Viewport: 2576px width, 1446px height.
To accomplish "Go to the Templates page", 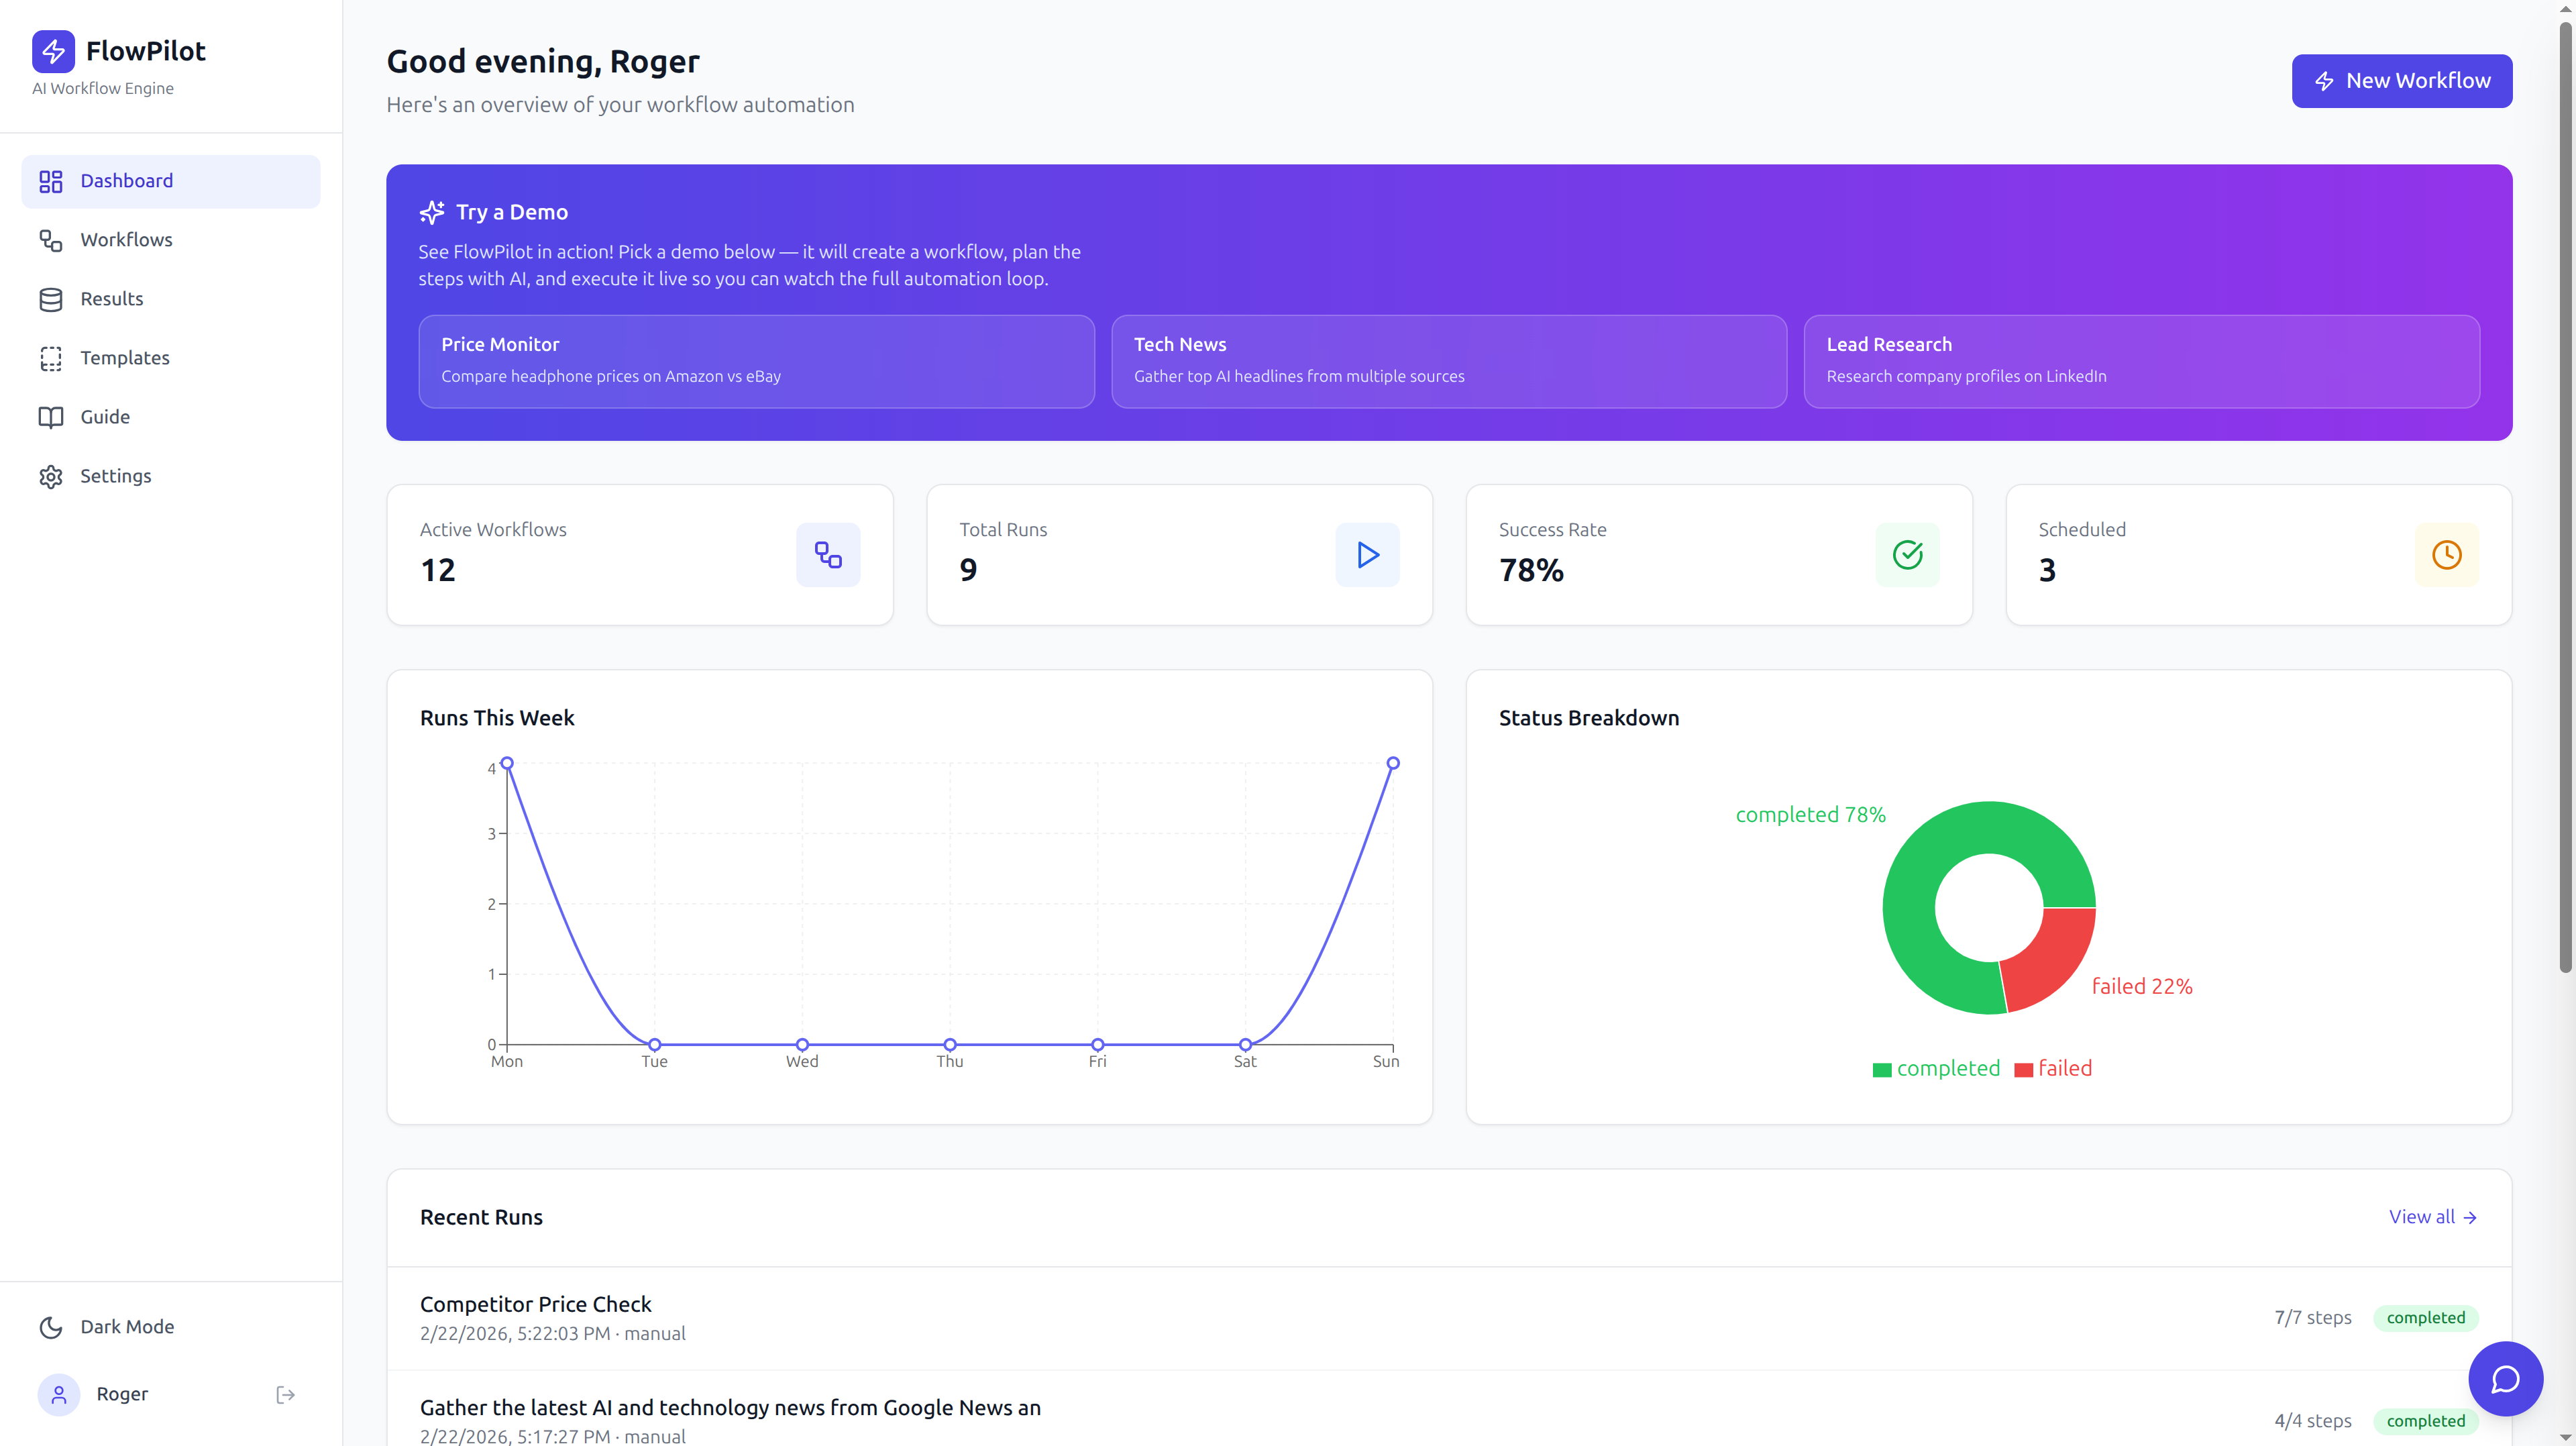I will 124,358.
